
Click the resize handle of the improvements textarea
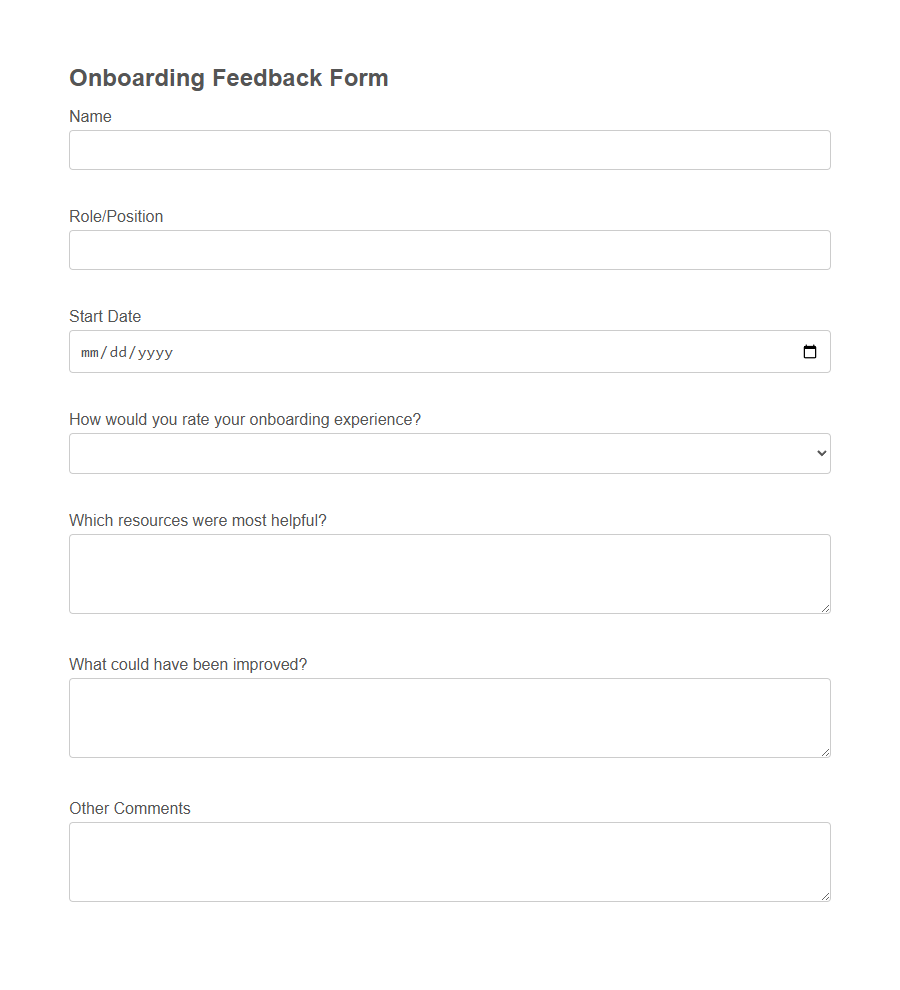pos(825,754)
